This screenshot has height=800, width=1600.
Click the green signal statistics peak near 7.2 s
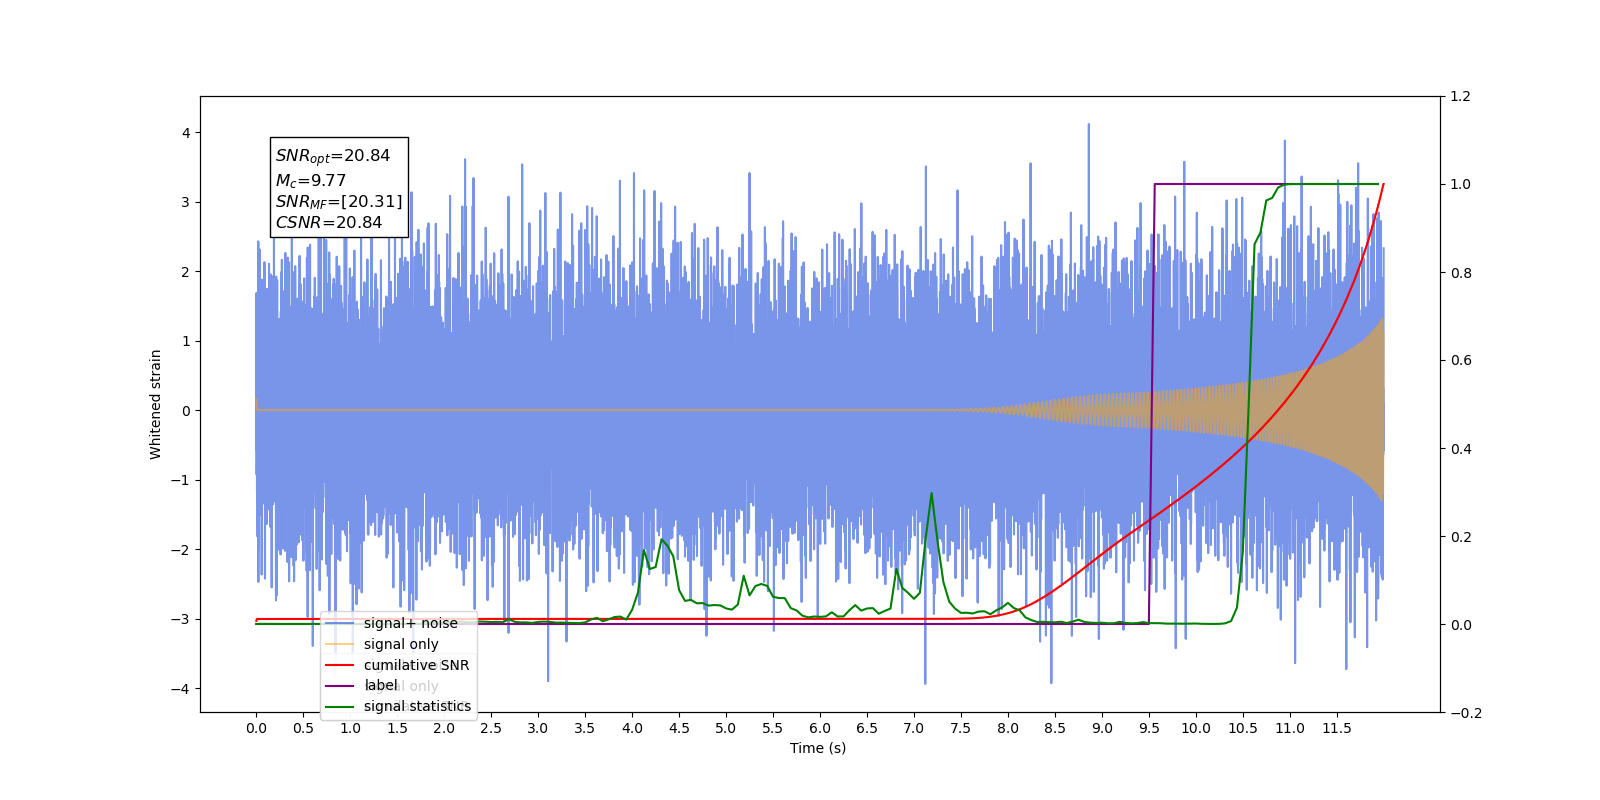[932, 494]
